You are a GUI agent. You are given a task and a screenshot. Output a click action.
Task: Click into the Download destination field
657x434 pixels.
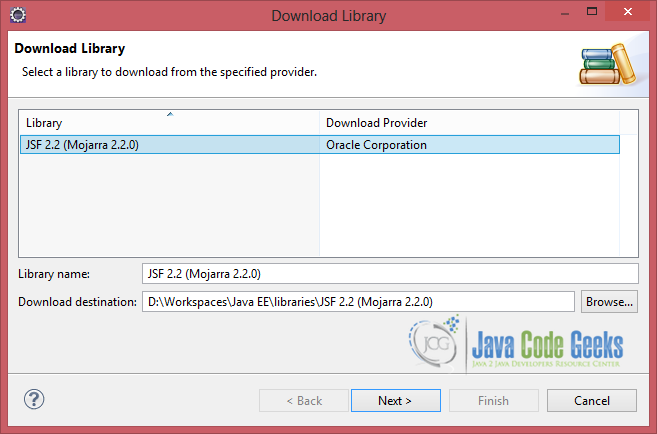(x=358, y=302)
